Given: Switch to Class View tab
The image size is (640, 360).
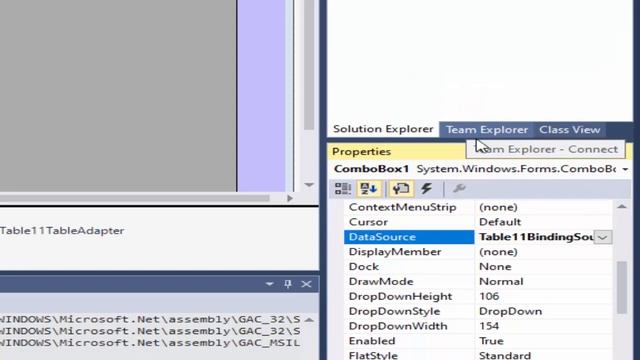Looking at the screenshot, I should tap(570, 130).
